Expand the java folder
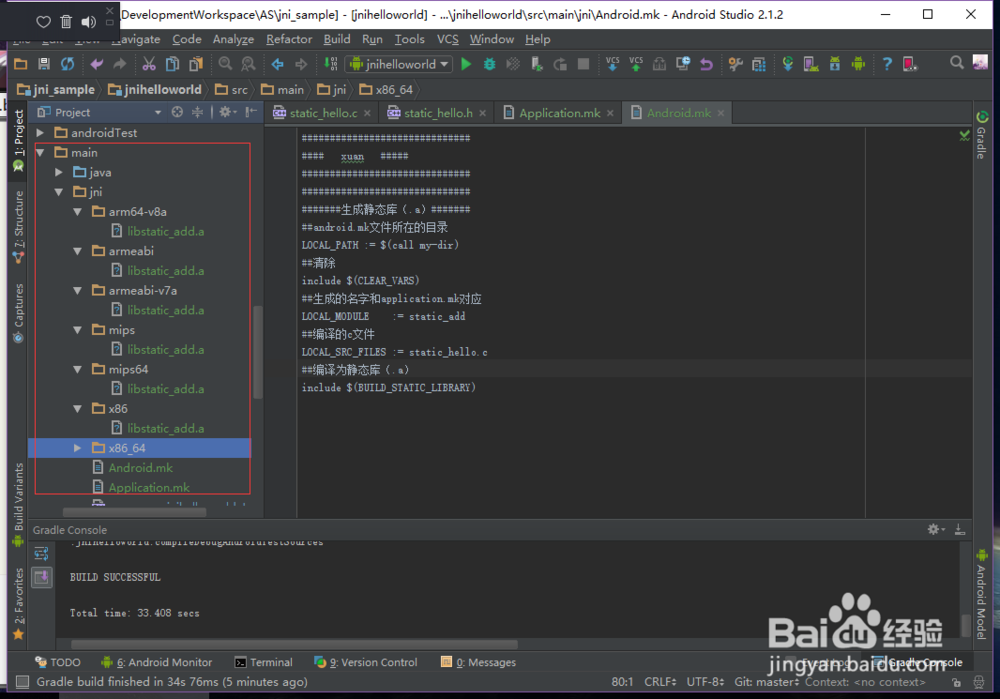 [59, 172]
